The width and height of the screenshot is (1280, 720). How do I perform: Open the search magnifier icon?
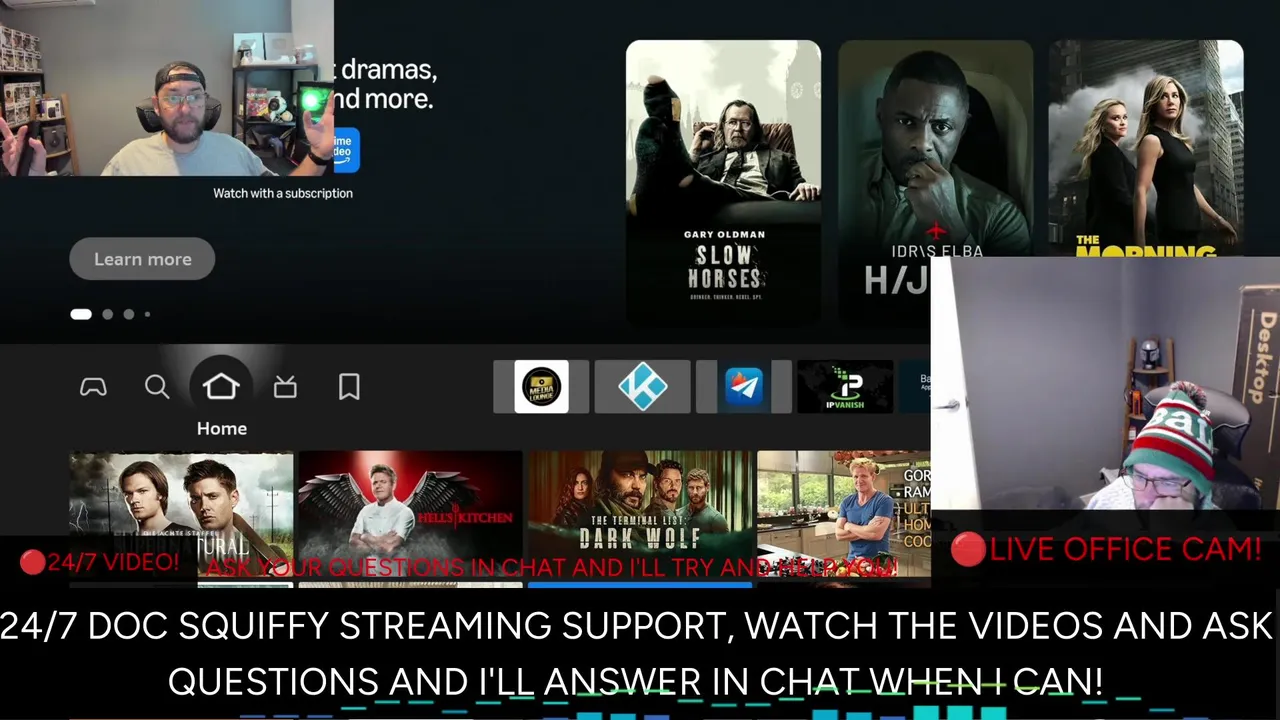pyautogui.click(x=157, y=387)
